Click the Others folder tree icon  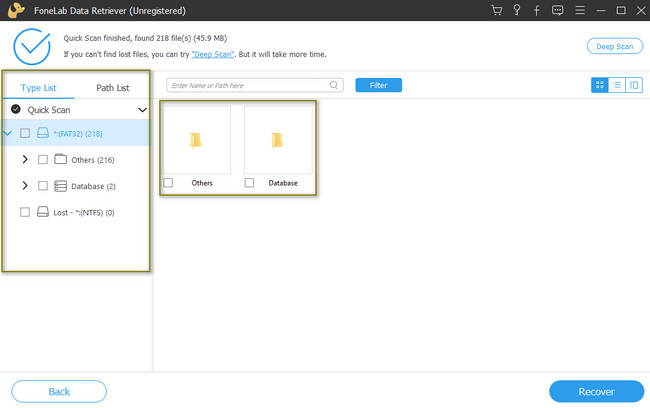pos(61,159)
